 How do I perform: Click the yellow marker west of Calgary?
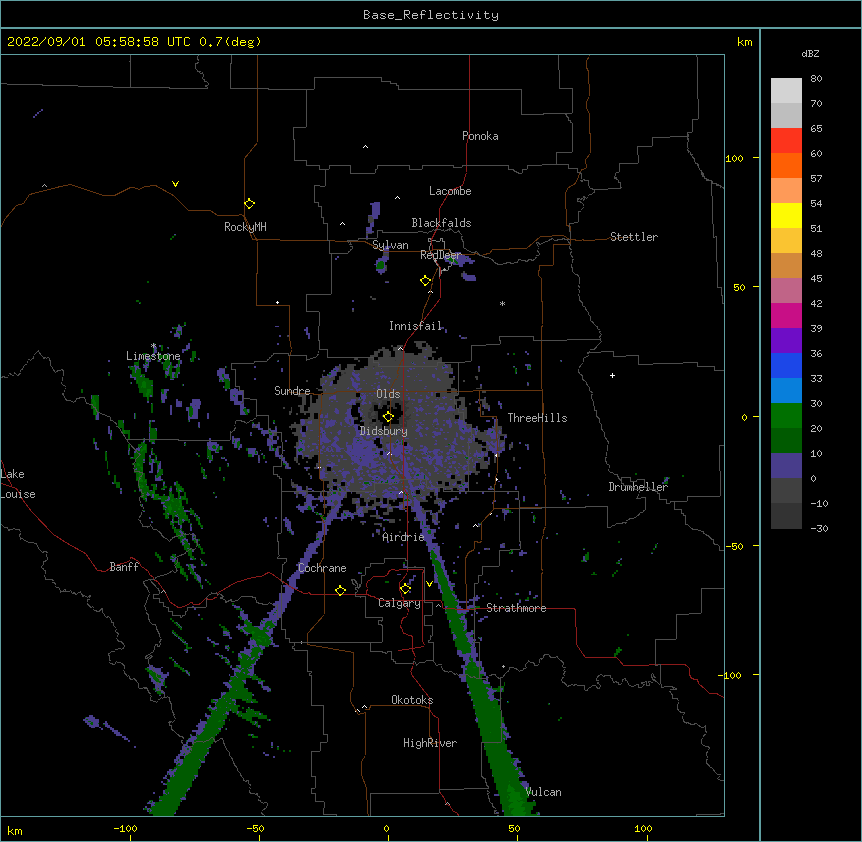[340, 590]
